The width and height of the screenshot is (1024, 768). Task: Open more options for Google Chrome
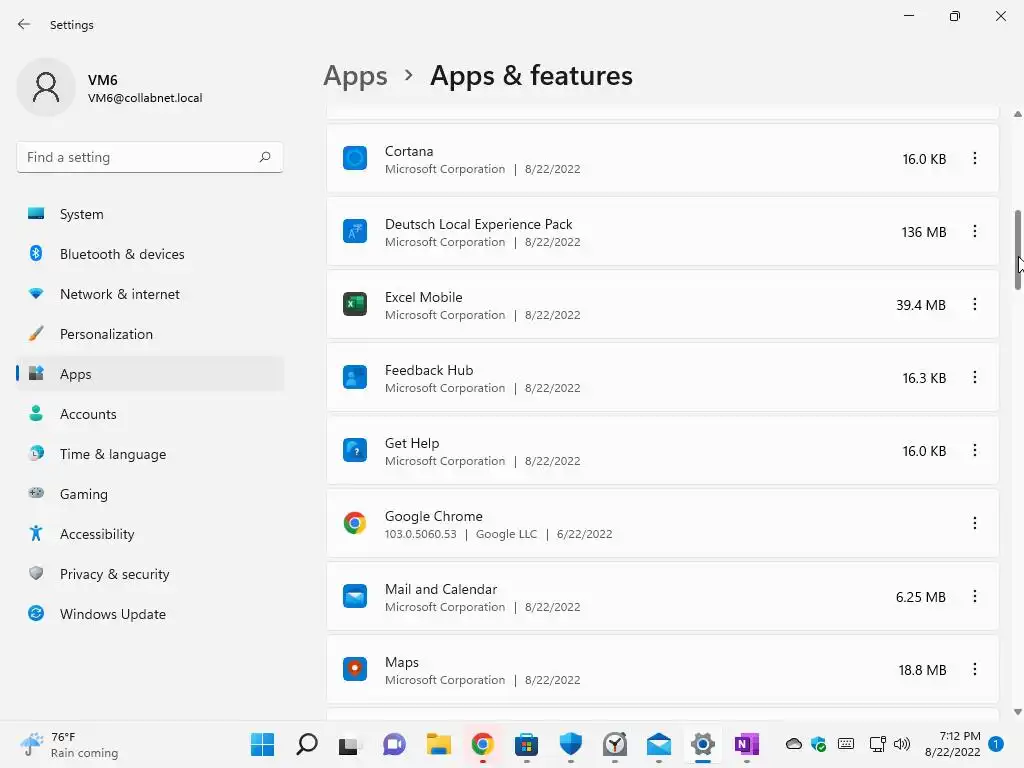tap(974, 523)
